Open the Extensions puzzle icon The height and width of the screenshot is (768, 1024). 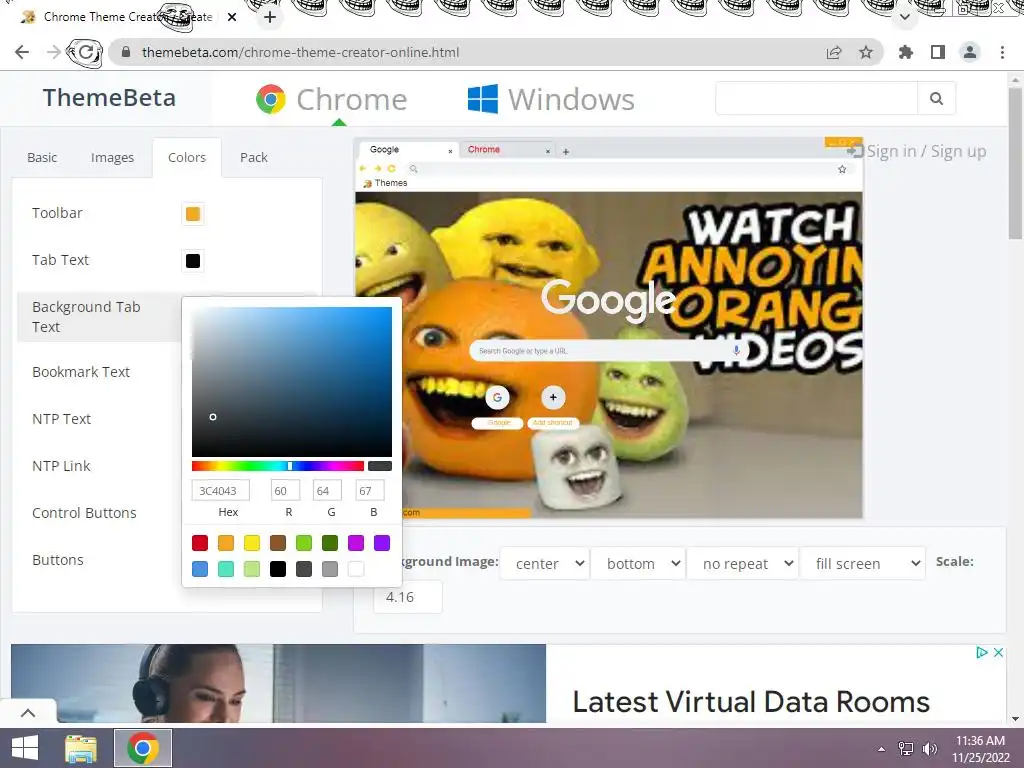[906, 52]
